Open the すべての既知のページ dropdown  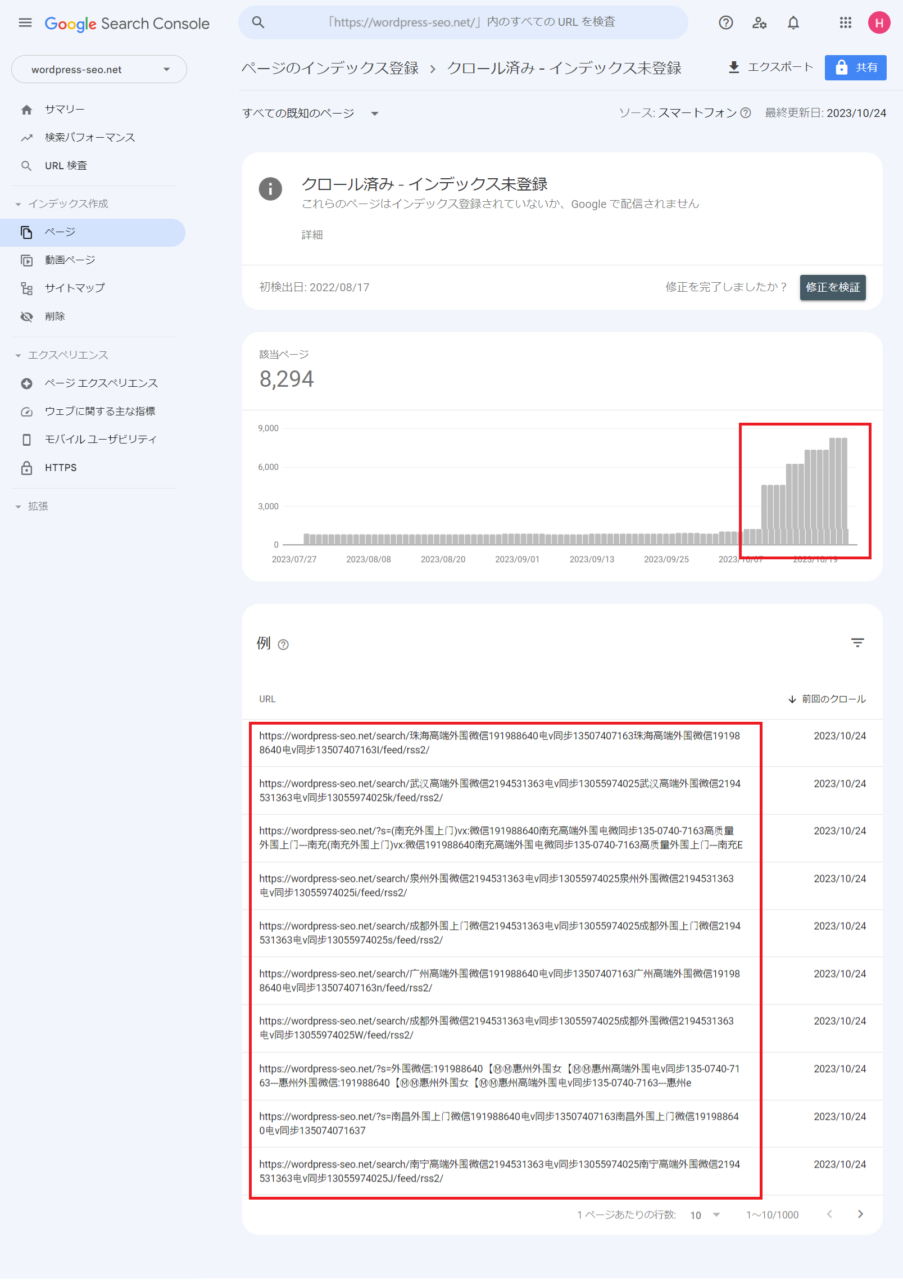point(310,113)
